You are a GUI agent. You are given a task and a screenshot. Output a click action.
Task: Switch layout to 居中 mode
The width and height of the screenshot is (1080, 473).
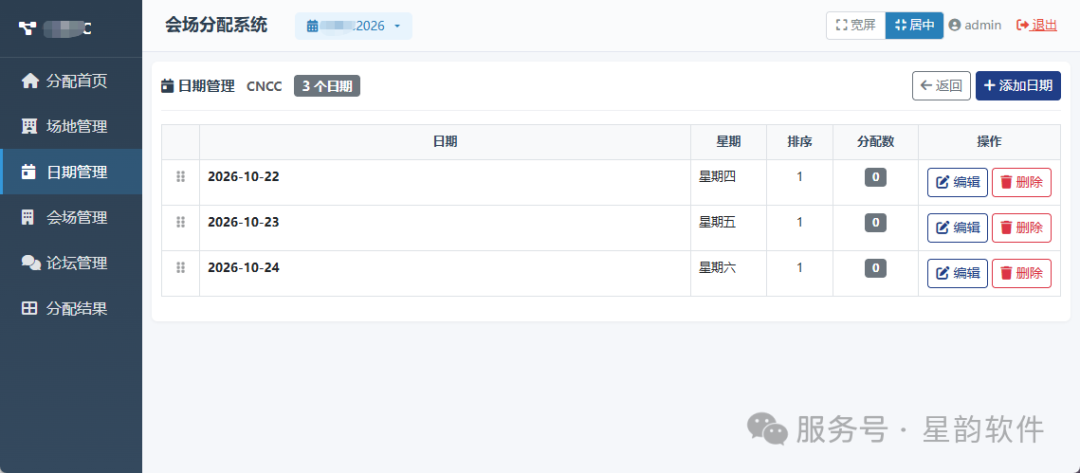point(915,25)
